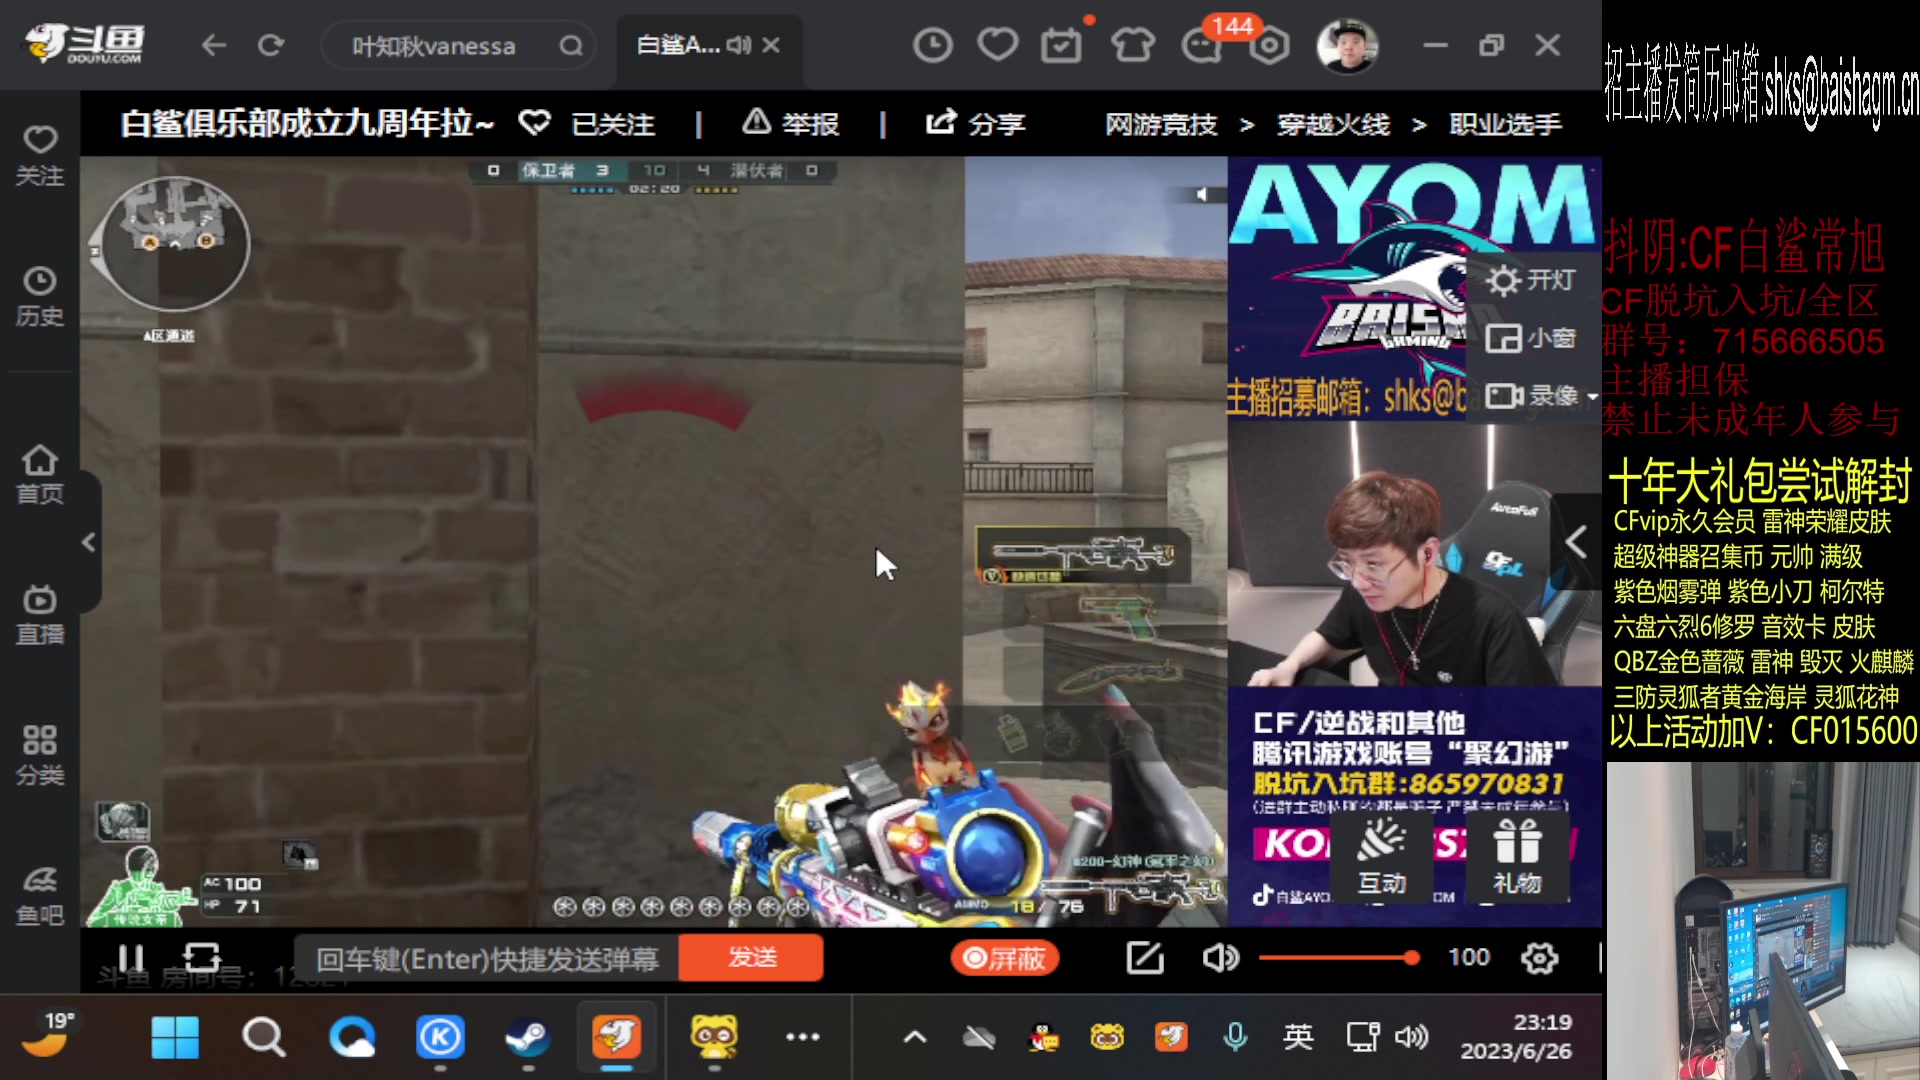1920x1080 pixels.
Task: Start recording with the 录像 camera icon
Action: pyautogui.click(x=1504, y=395)
